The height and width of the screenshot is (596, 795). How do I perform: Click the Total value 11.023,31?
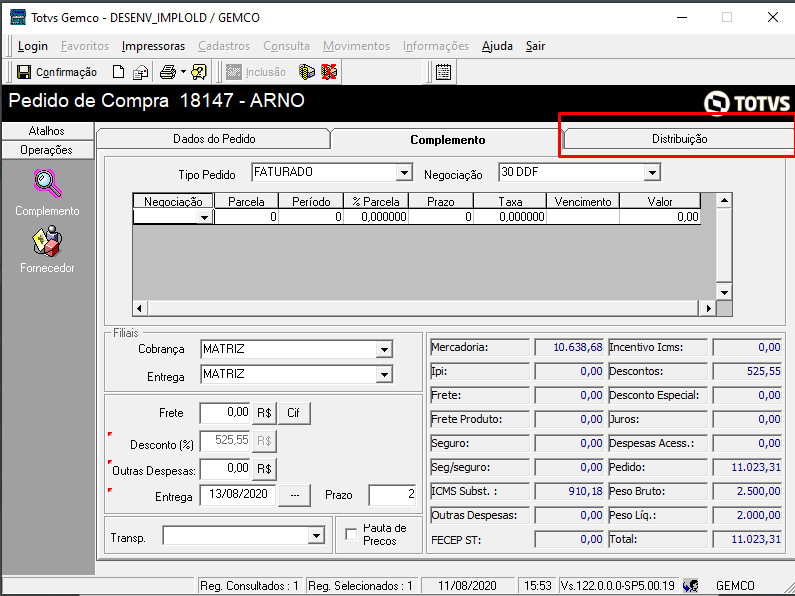(x=747, y=539)
